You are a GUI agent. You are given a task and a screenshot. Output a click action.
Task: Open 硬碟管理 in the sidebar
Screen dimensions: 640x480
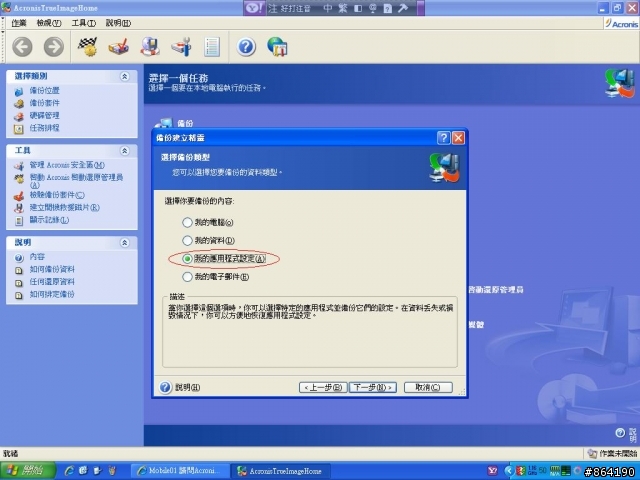44,116
